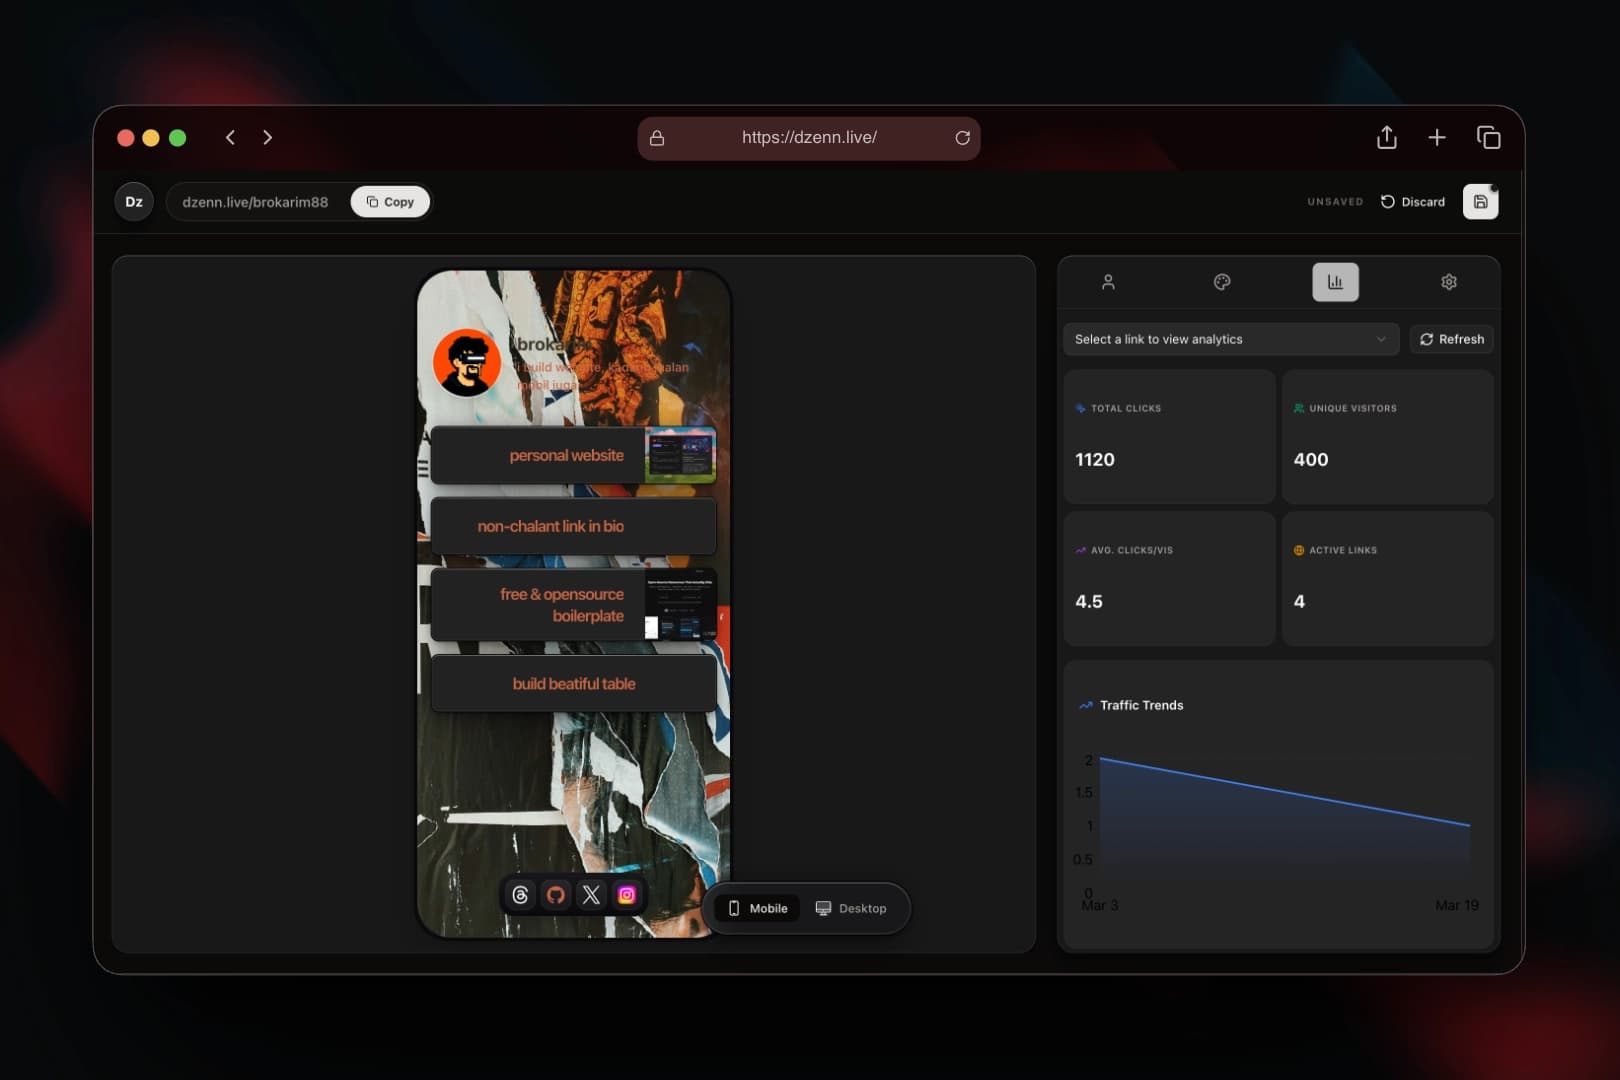Reload the page via address bar icon

(962, 138)
